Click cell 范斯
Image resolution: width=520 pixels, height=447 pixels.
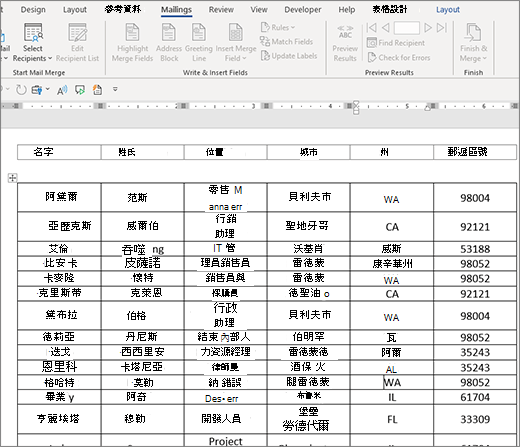point(142,197)
